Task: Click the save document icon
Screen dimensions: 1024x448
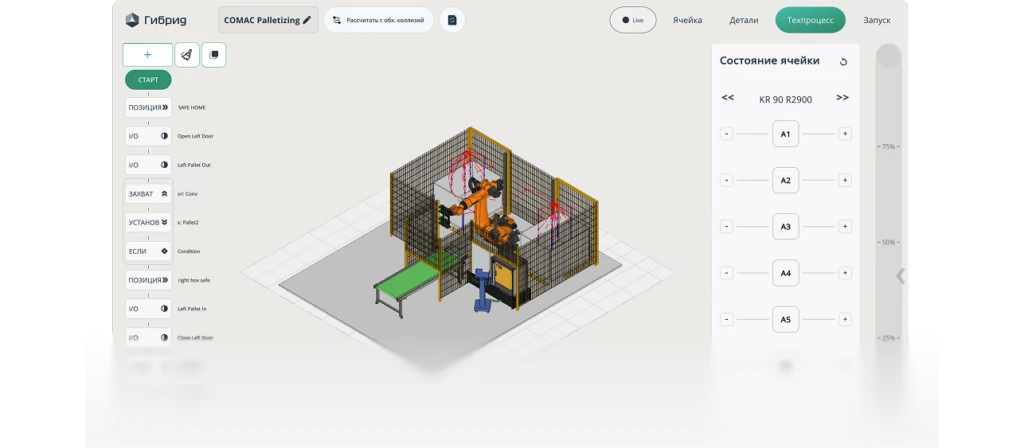Action: click(x=452, y=20)
